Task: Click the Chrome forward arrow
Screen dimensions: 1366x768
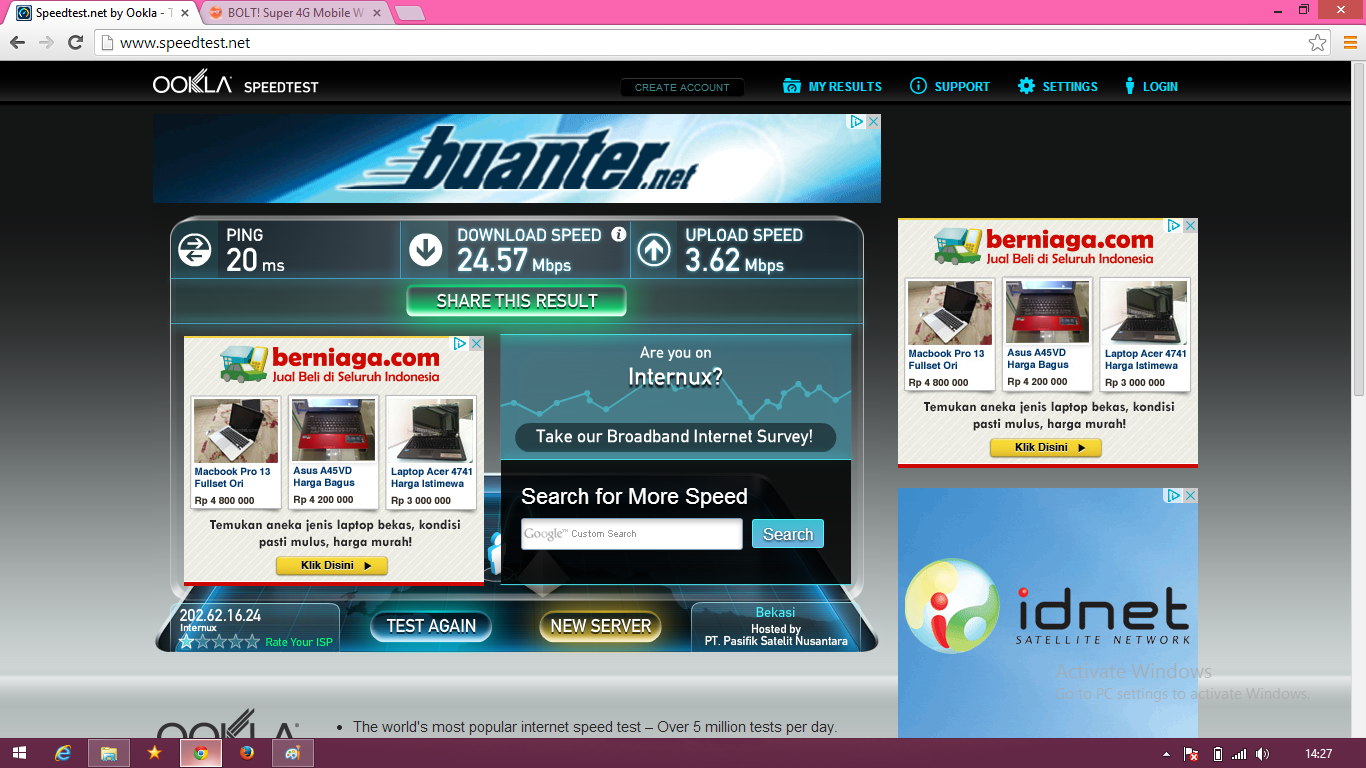Action: tap(46, 43)
